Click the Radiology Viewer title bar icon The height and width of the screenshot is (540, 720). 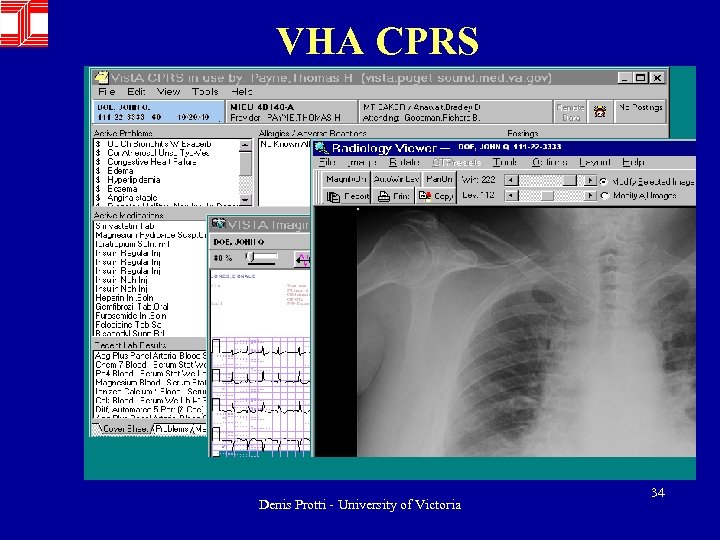pos(321,148)
